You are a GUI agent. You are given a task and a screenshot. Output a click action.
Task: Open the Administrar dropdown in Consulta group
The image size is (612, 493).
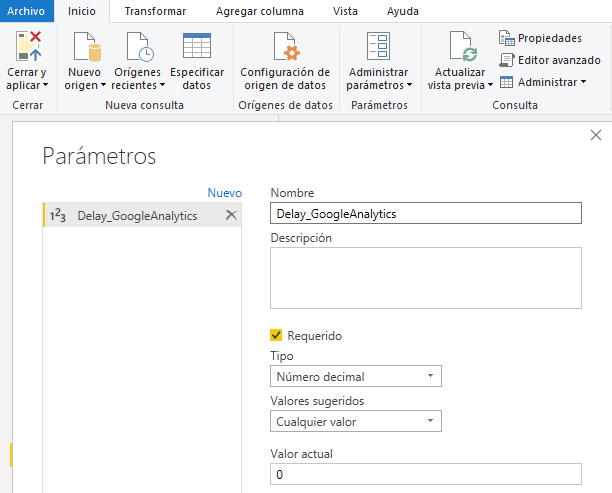point(543,82)
